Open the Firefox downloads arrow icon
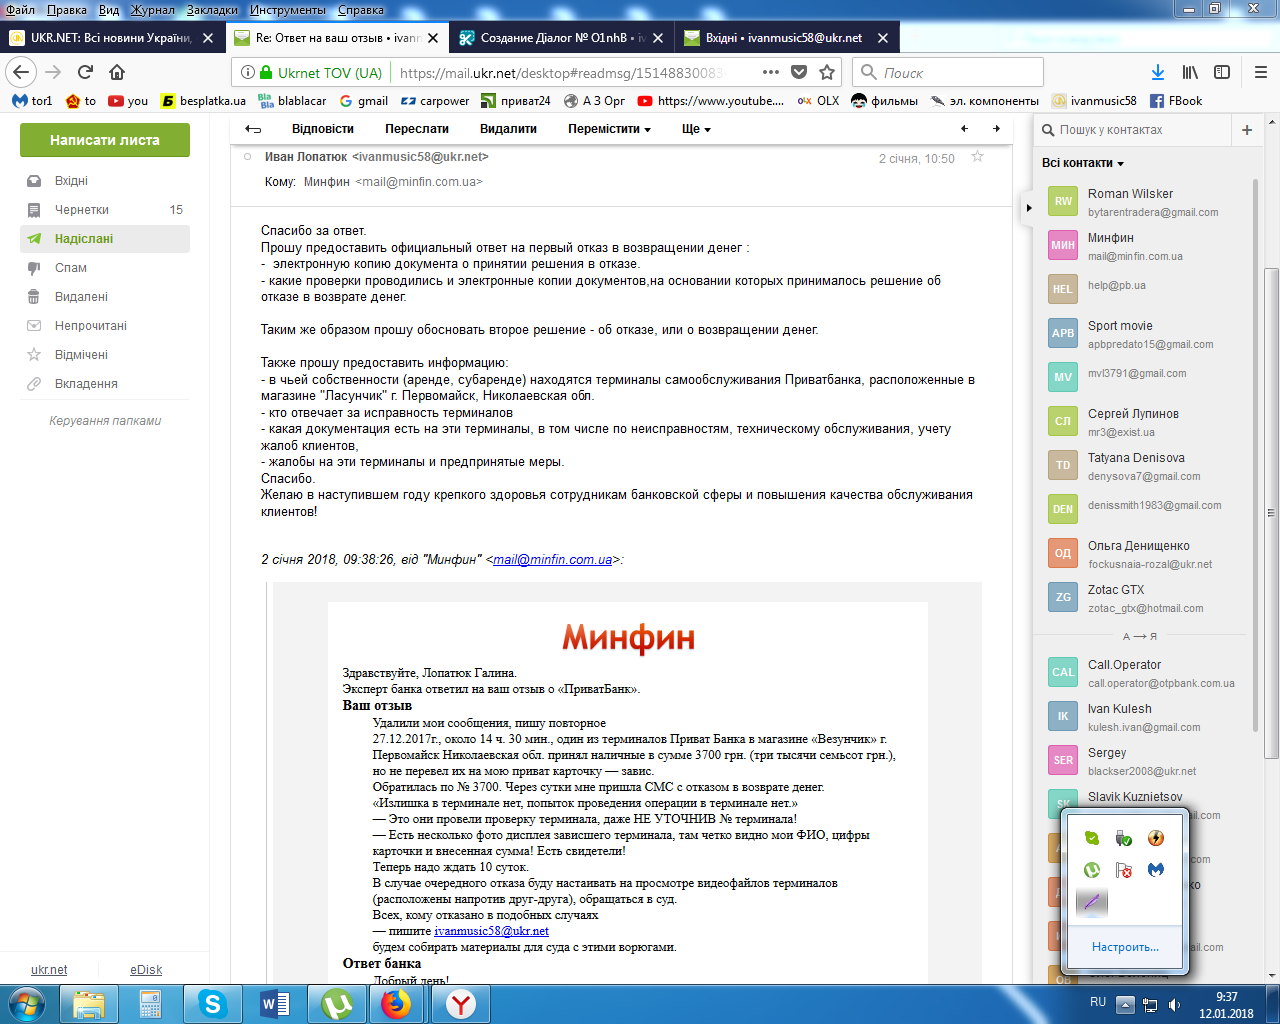Image resolution: width=1280 pixels, height=1024 pixels. [x=1157, y=72]
